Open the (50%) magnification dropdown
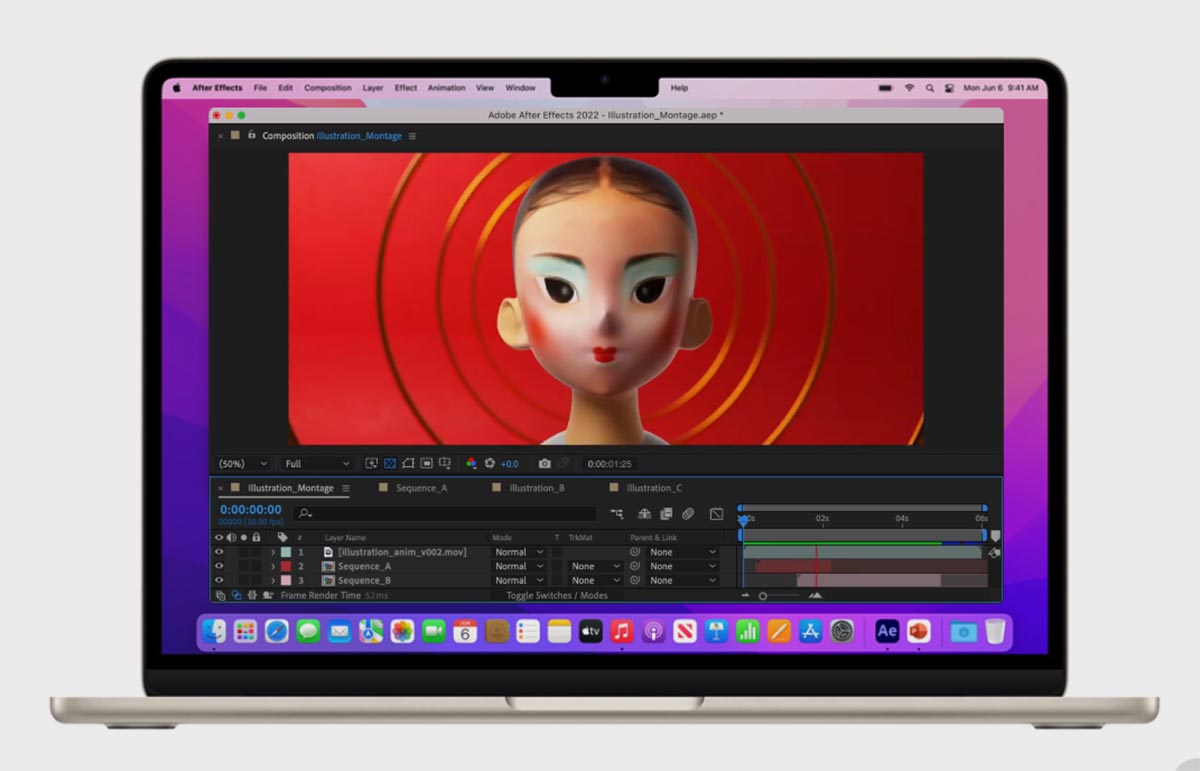The image size is (1200, 771). click(244, 464)
